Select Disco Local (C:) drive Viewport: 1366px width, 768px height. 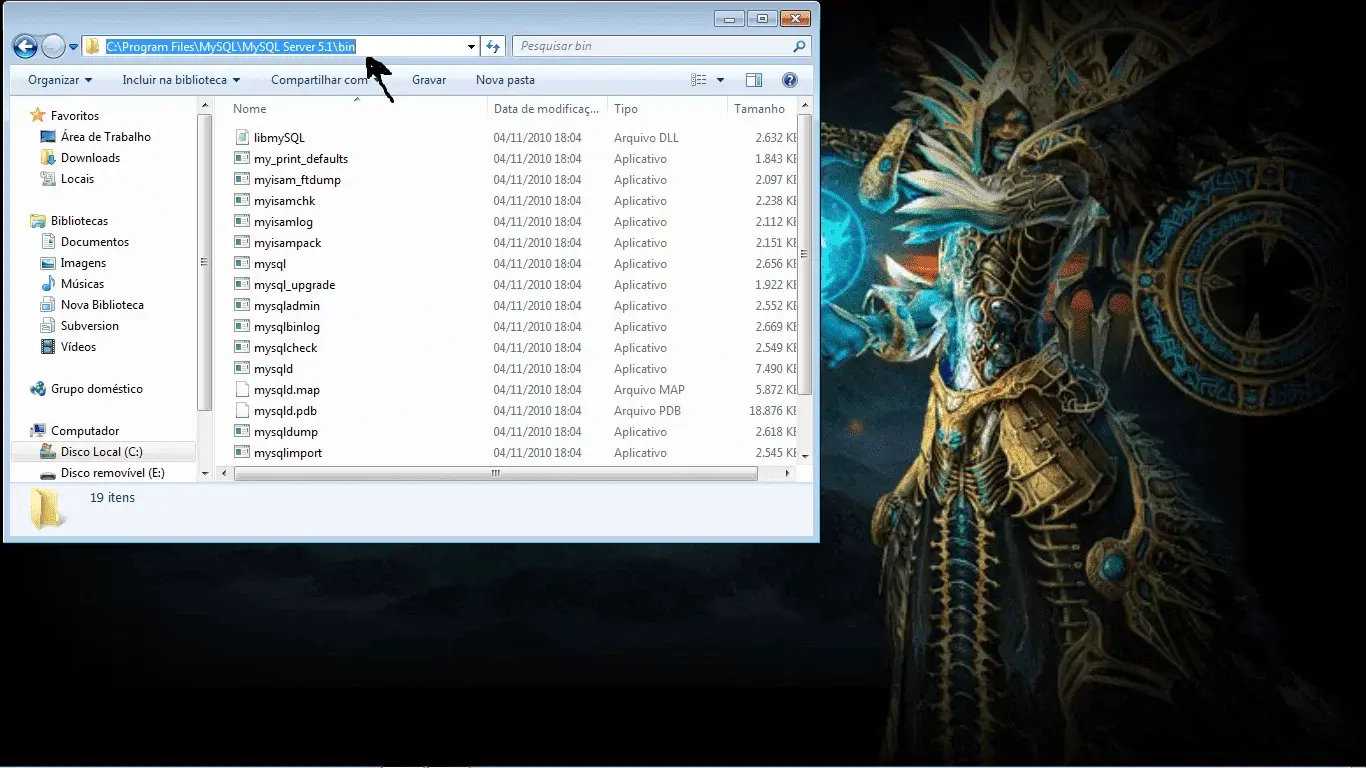[x=102, y=452]
